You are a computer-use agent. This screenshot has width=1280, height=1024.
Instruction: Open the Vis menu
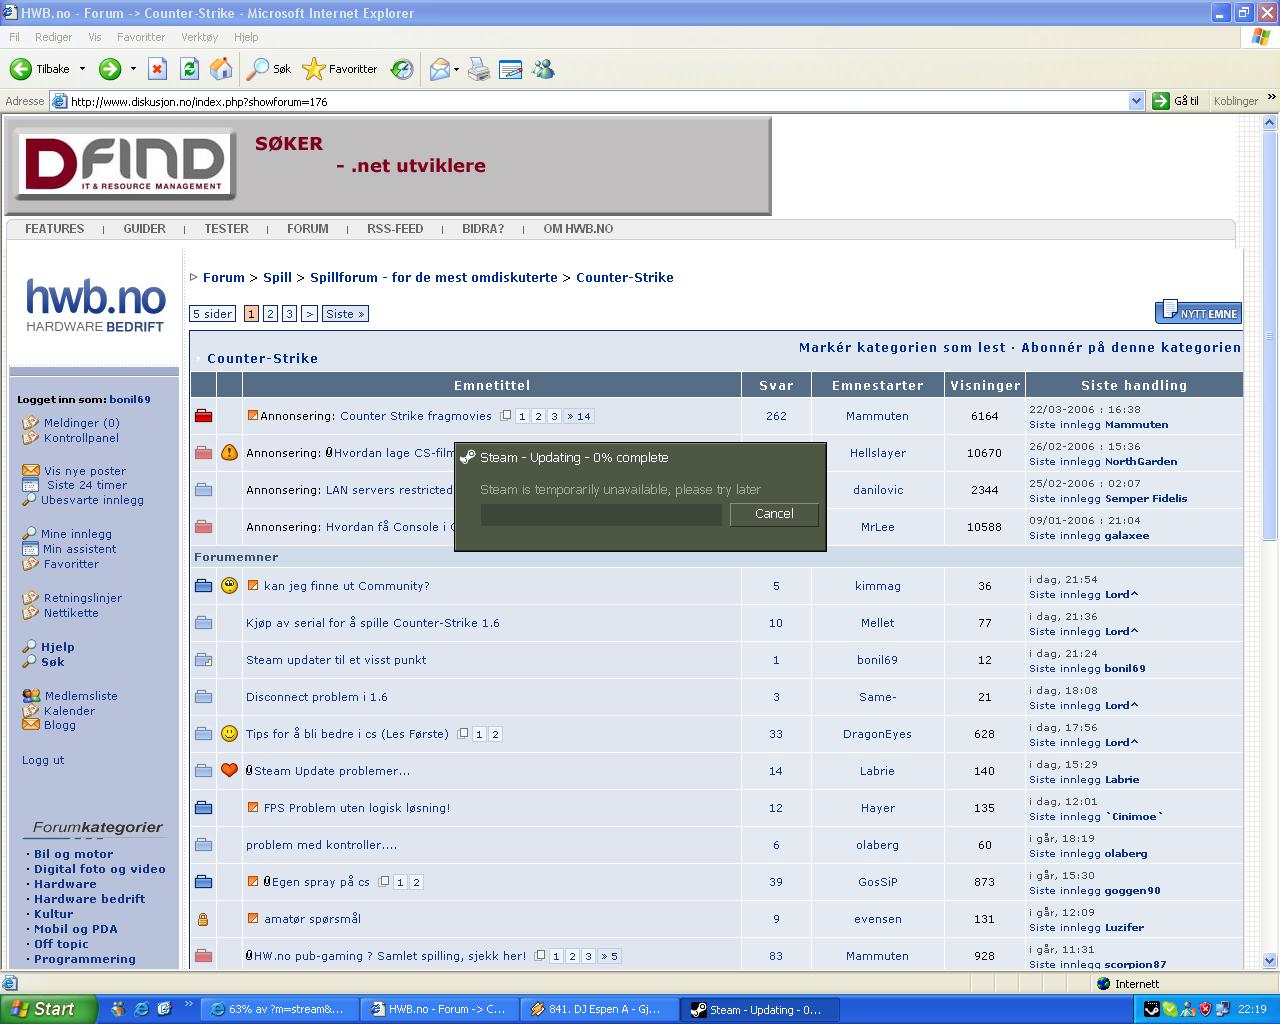pos(95,37)
